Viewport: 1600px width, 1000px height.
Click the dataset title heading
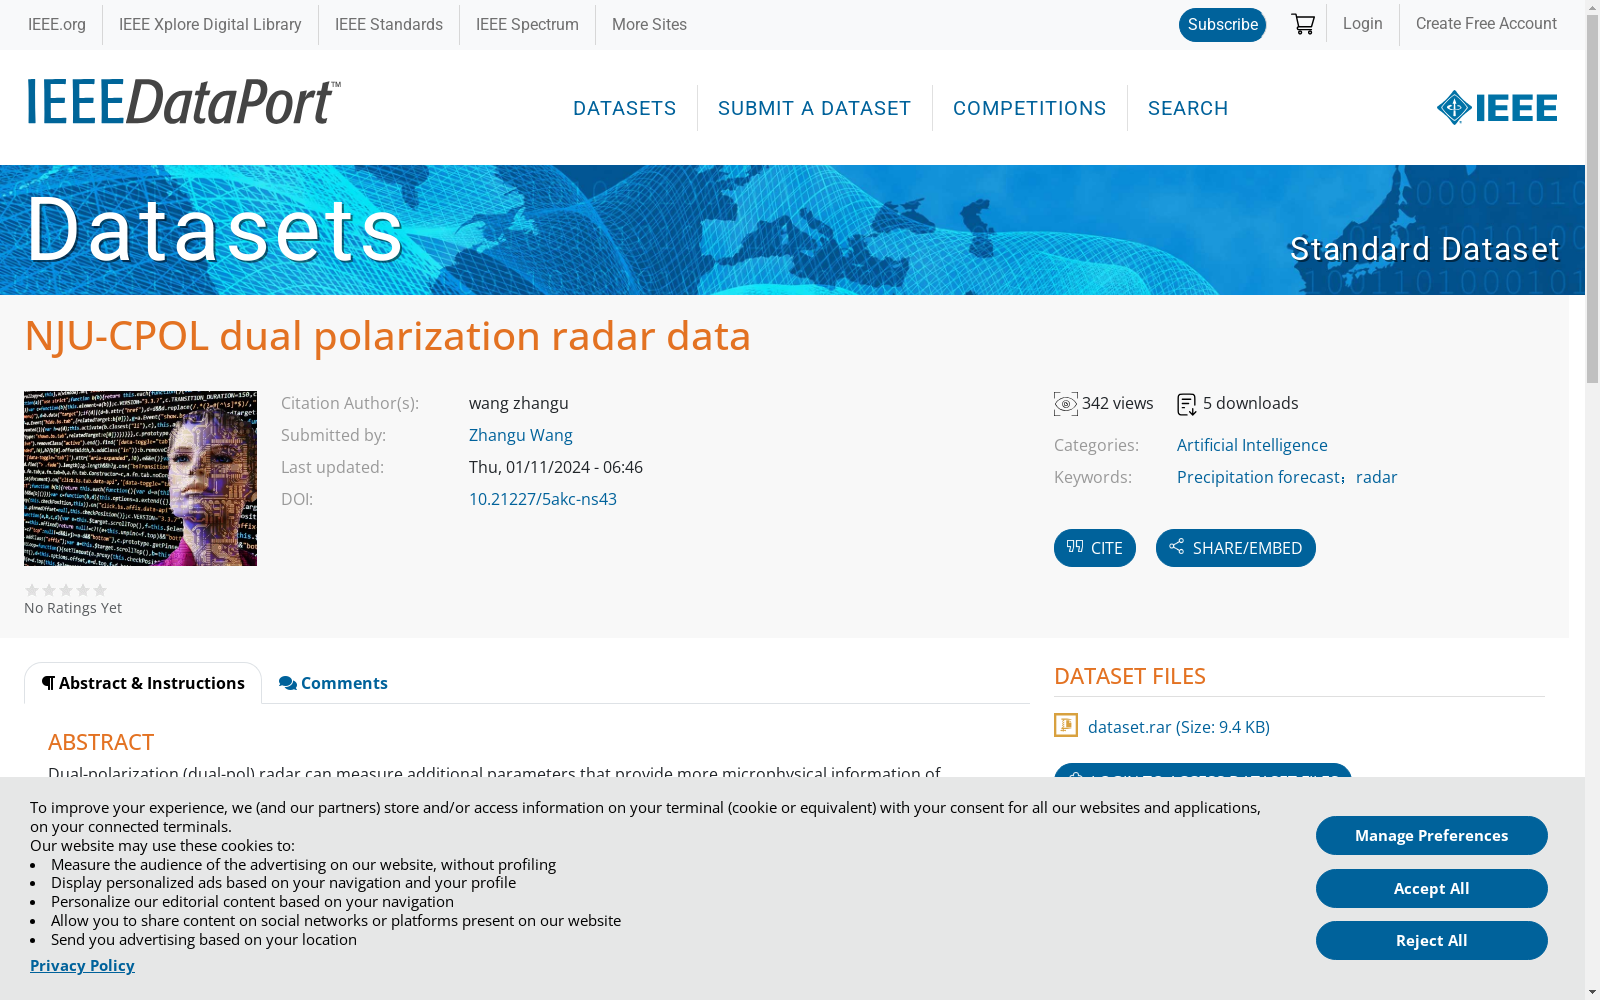[388, 336]
